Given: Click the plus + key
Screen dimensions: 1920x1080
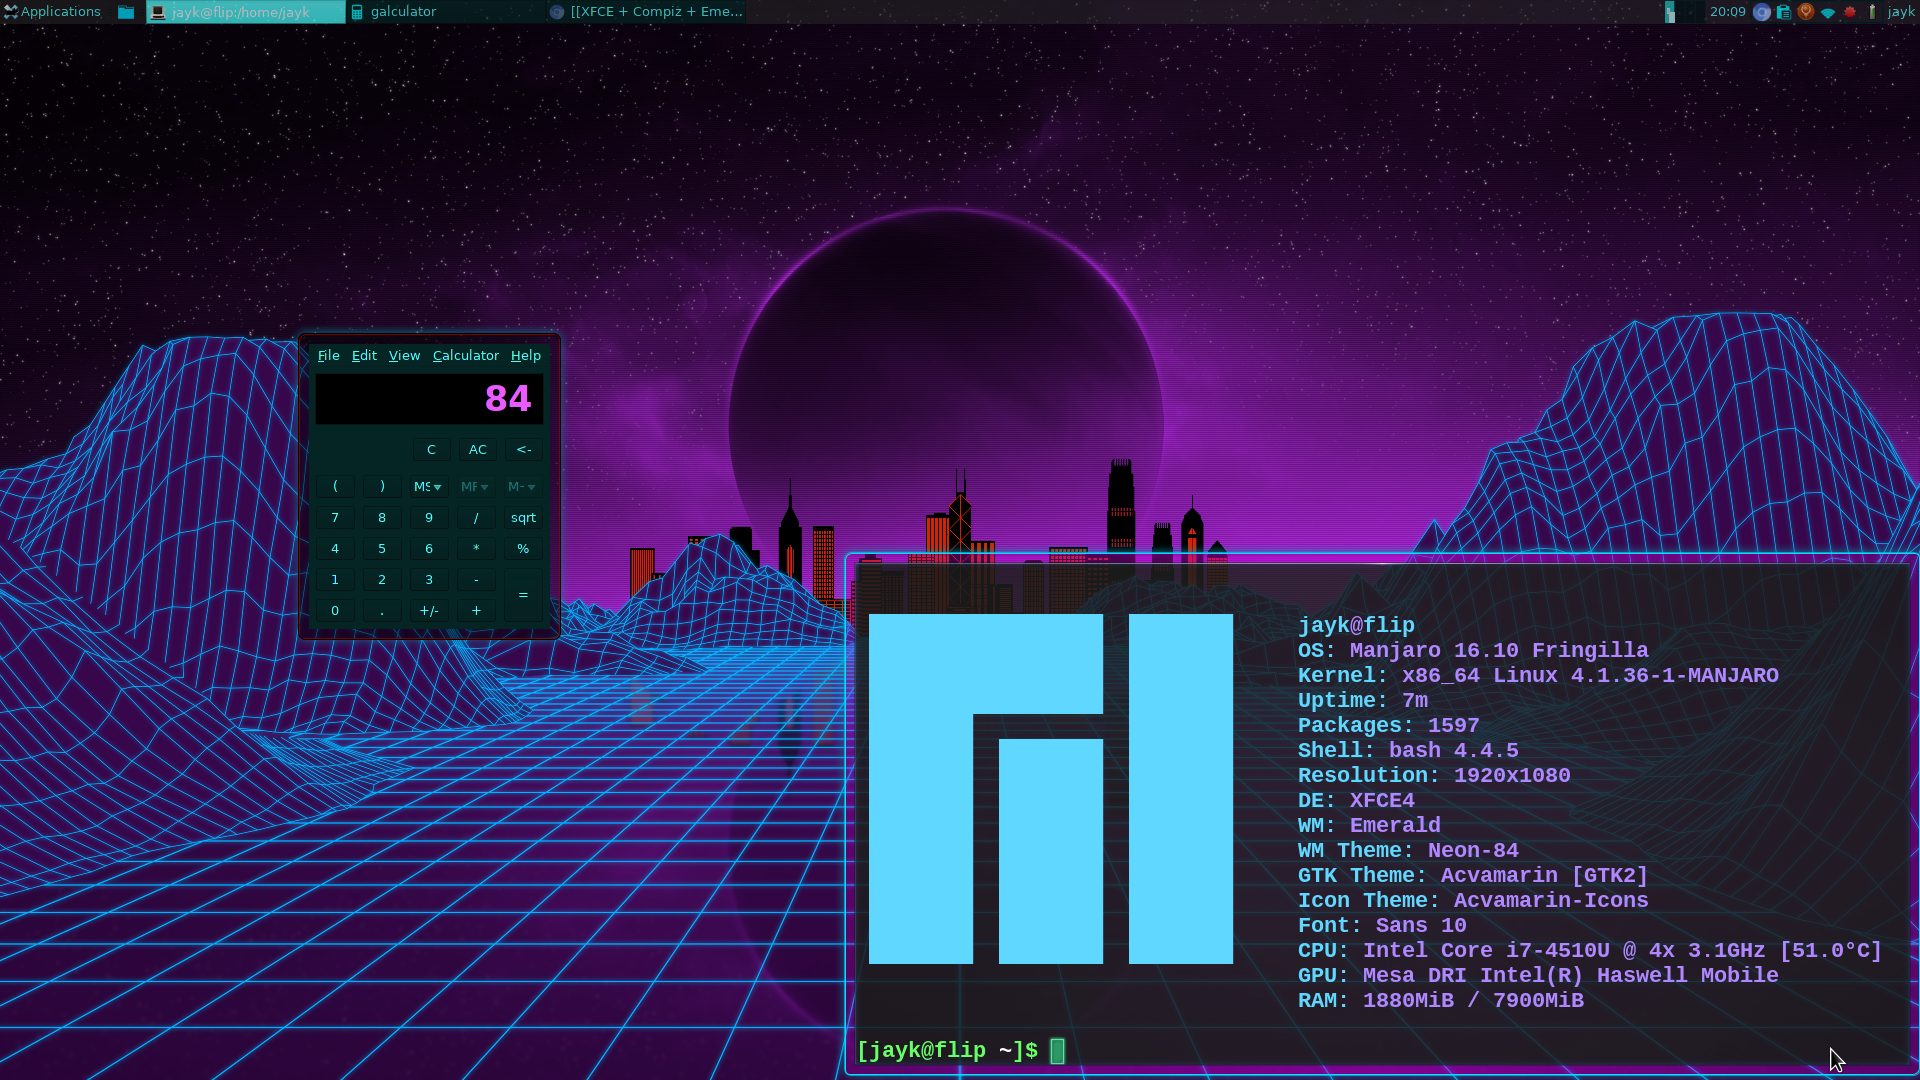Looking at the screenshot, I should [x=476, y=610].
